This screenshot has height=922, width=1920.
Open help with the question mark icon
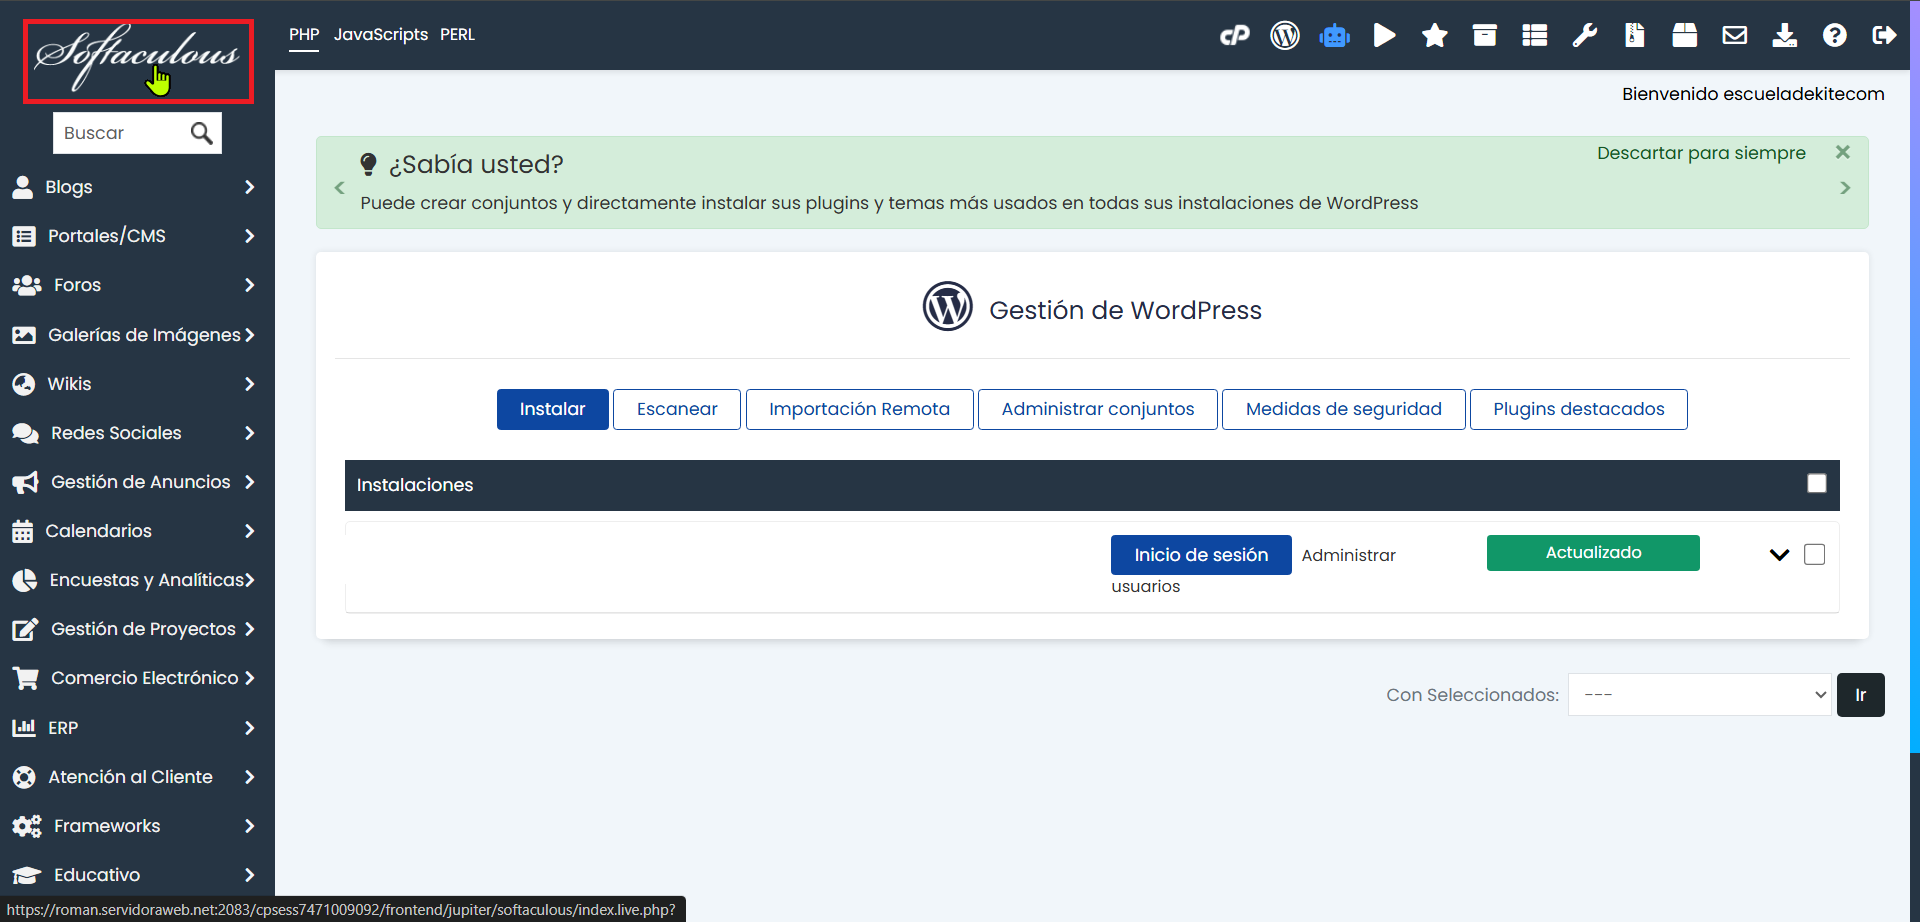pos(1835,36)
